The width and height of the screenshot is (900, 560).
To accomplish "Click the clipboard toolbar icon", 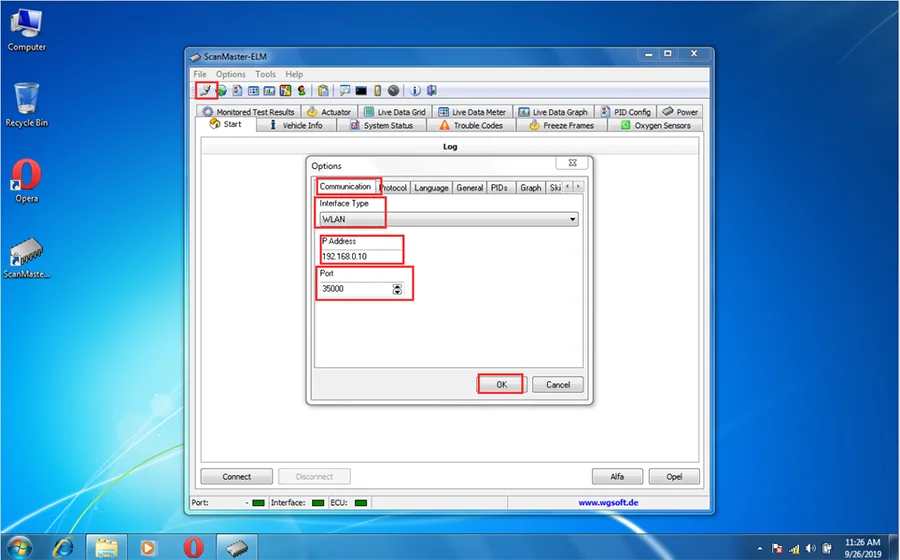I will pos(323,91).
